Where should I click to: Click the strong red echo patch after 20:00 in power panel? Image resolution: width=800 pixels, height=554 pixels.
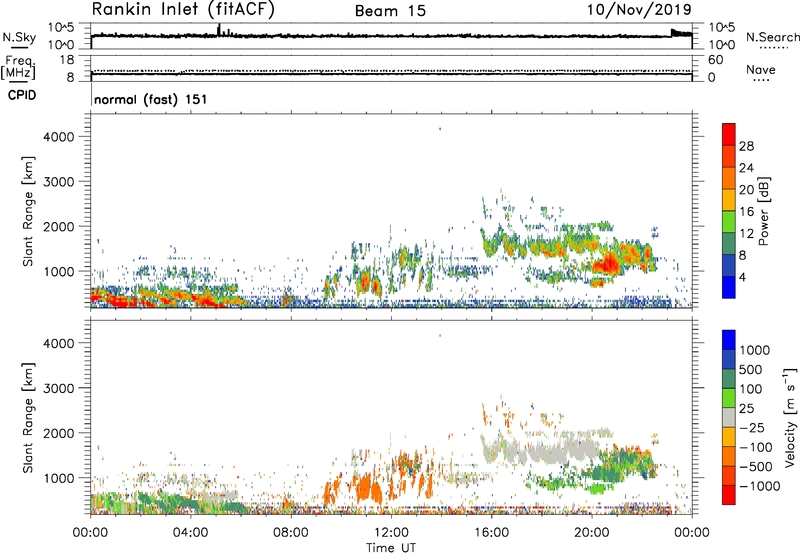(x=608, y=264)
